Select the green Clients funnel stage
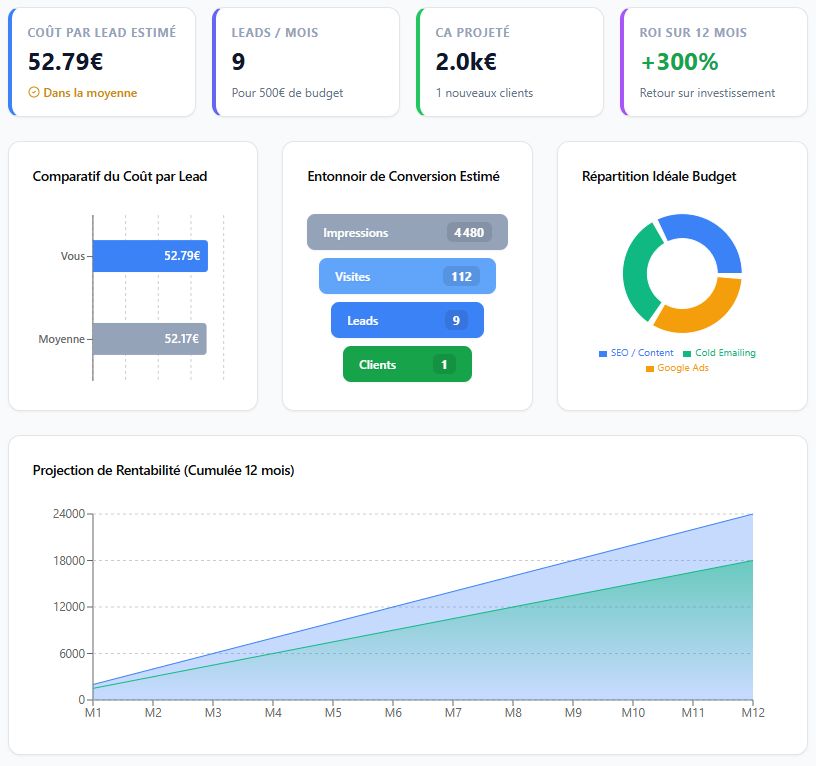Viewport: 816px width, 766px height. pos(407,365)
